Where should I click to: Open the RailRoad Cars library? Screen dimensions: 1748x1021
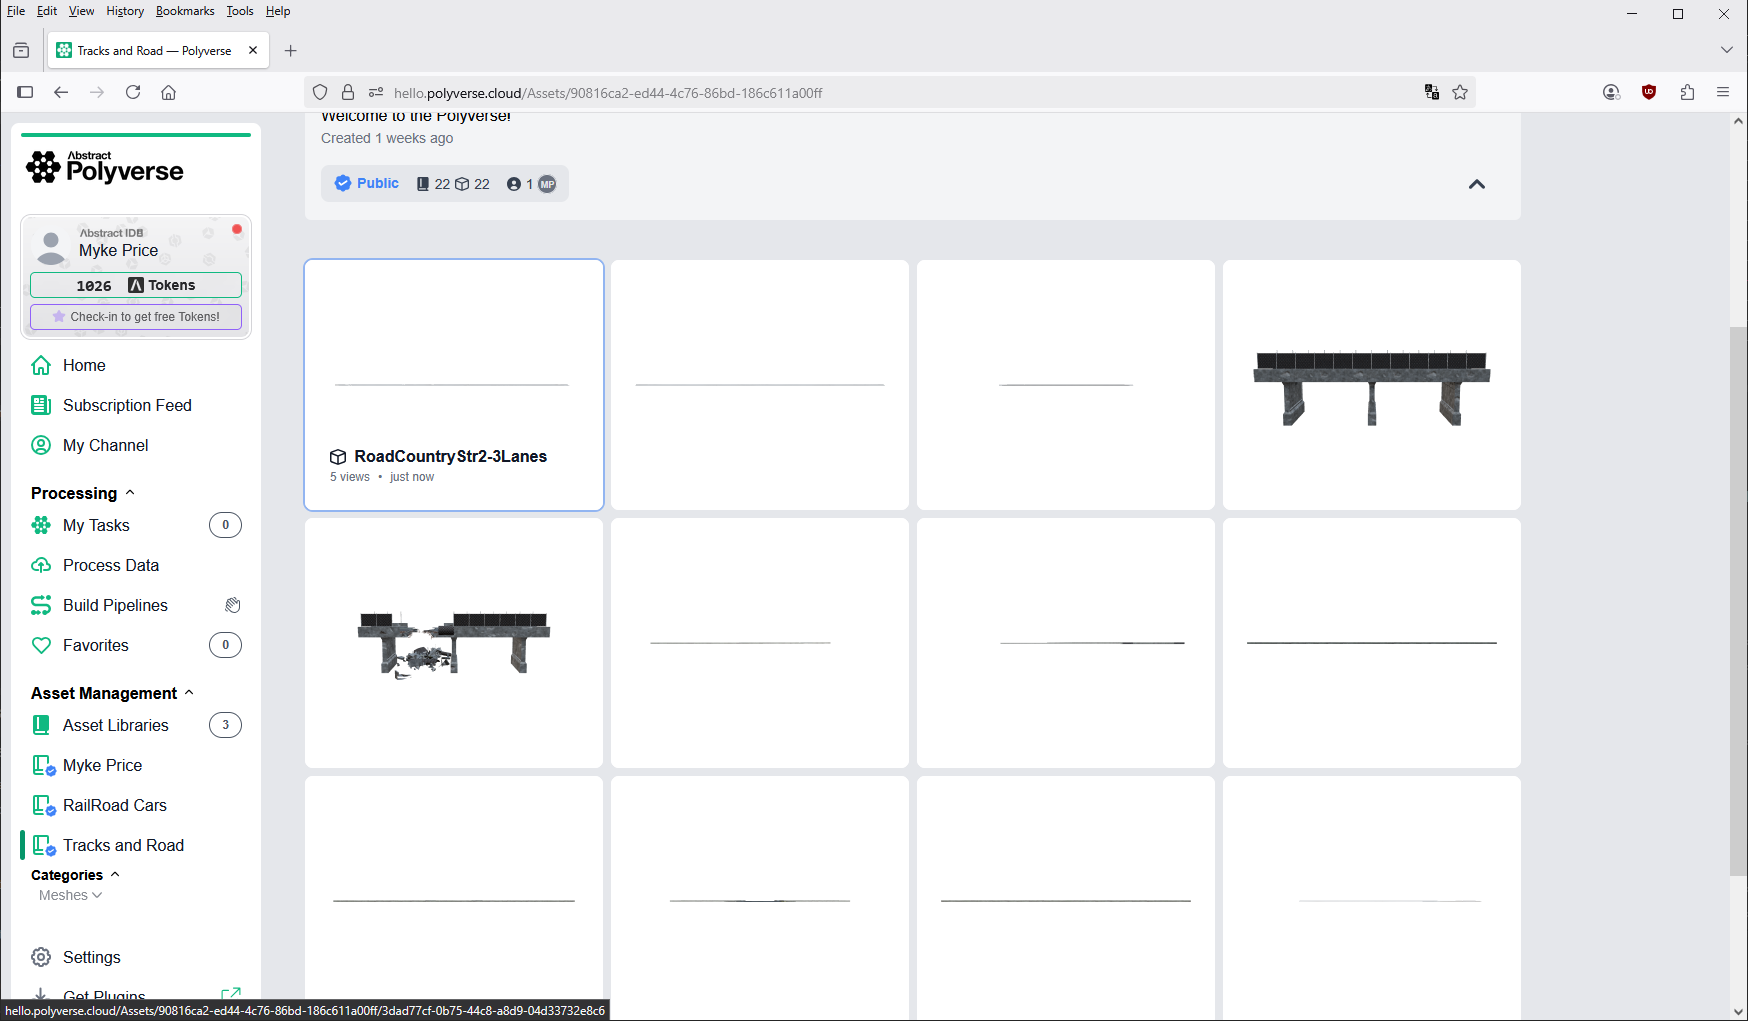pos(114,805)
